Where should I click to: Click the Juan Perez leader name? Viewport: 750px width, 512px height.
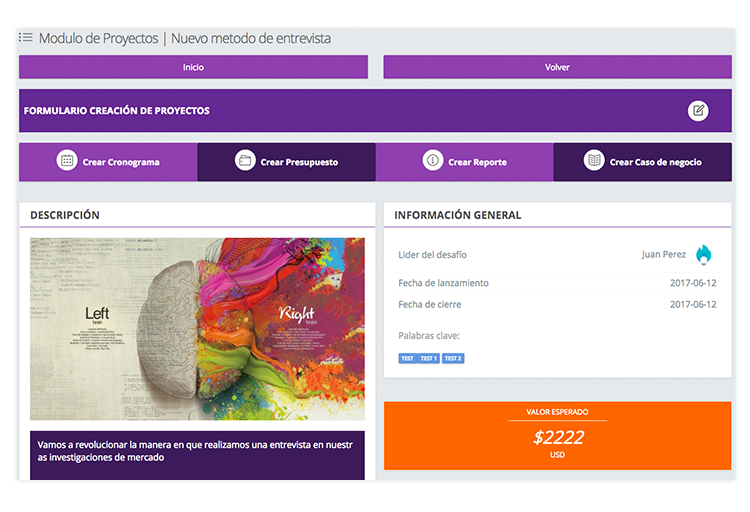pos(663,255)
